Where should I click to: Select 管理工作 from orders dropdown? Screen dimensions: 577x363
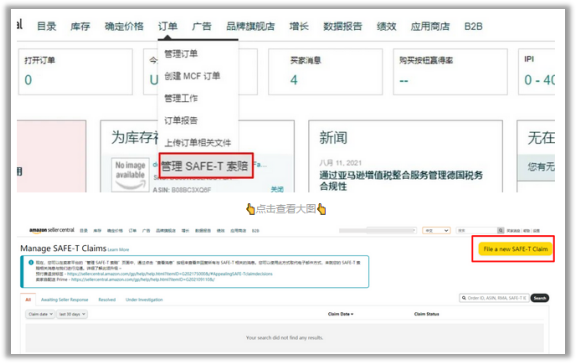(181, 98)
